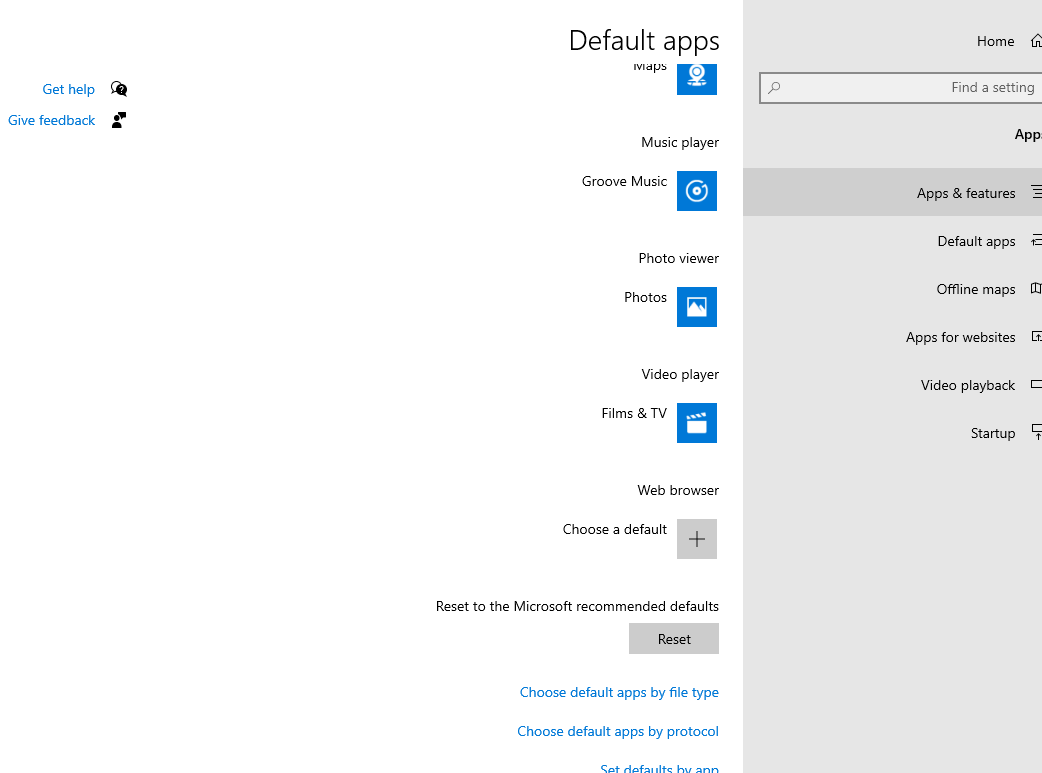Click the Get help chat icon
The height and width of the screenshot is (773, 1042).
pos(119,89)
